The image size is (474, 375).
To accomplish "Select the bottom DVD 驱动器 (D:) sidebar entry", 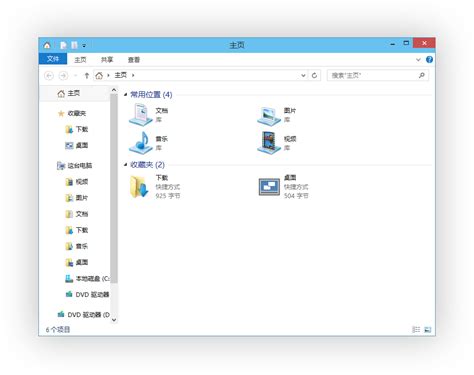I will tap(83, 315).
